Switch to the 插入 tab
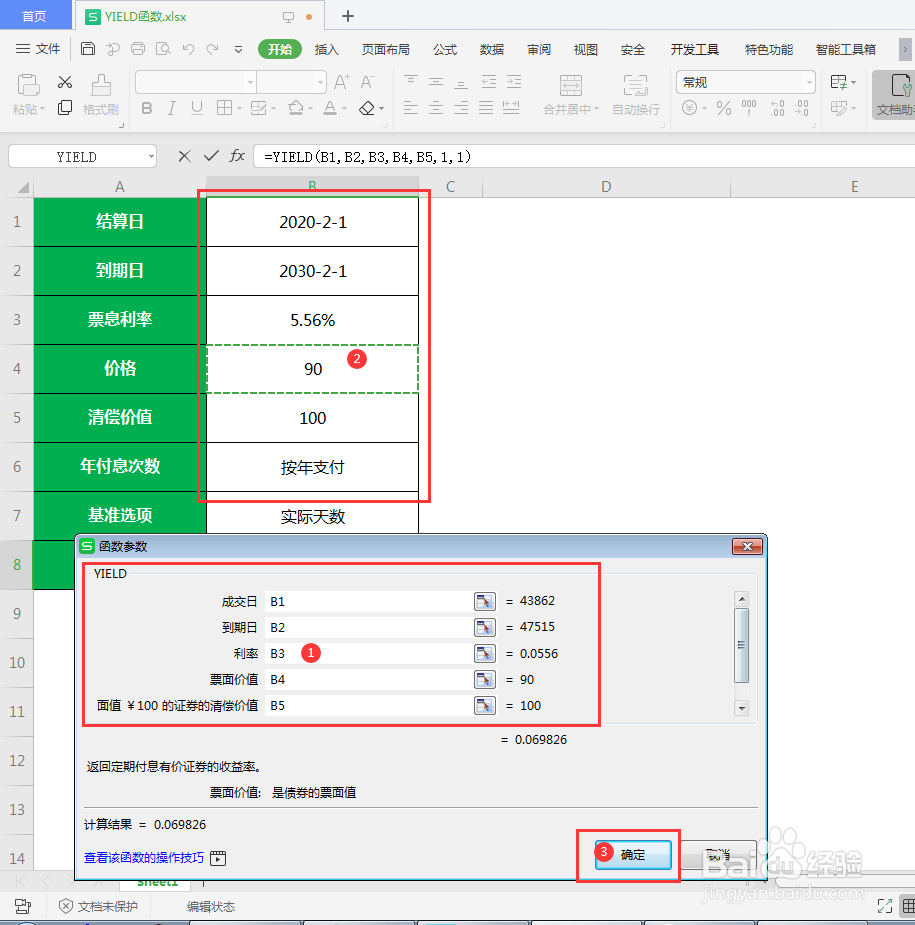The height and width of the screenshot is (925, 915). point(326,50)
